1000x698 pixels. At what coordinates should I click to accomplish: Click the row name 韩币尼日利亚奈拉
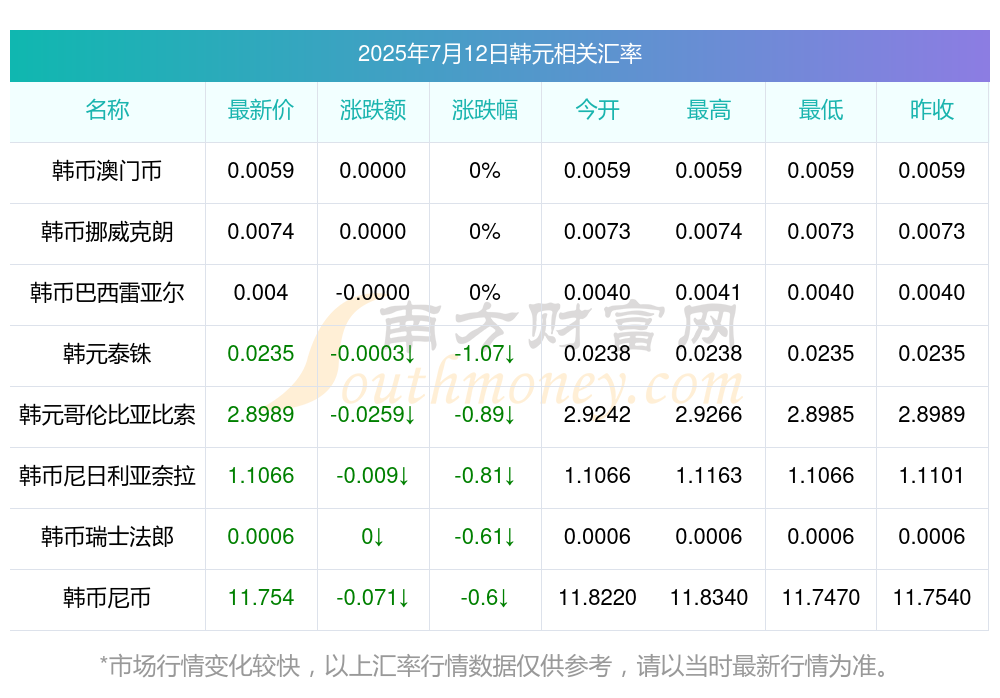click(107, 476)
